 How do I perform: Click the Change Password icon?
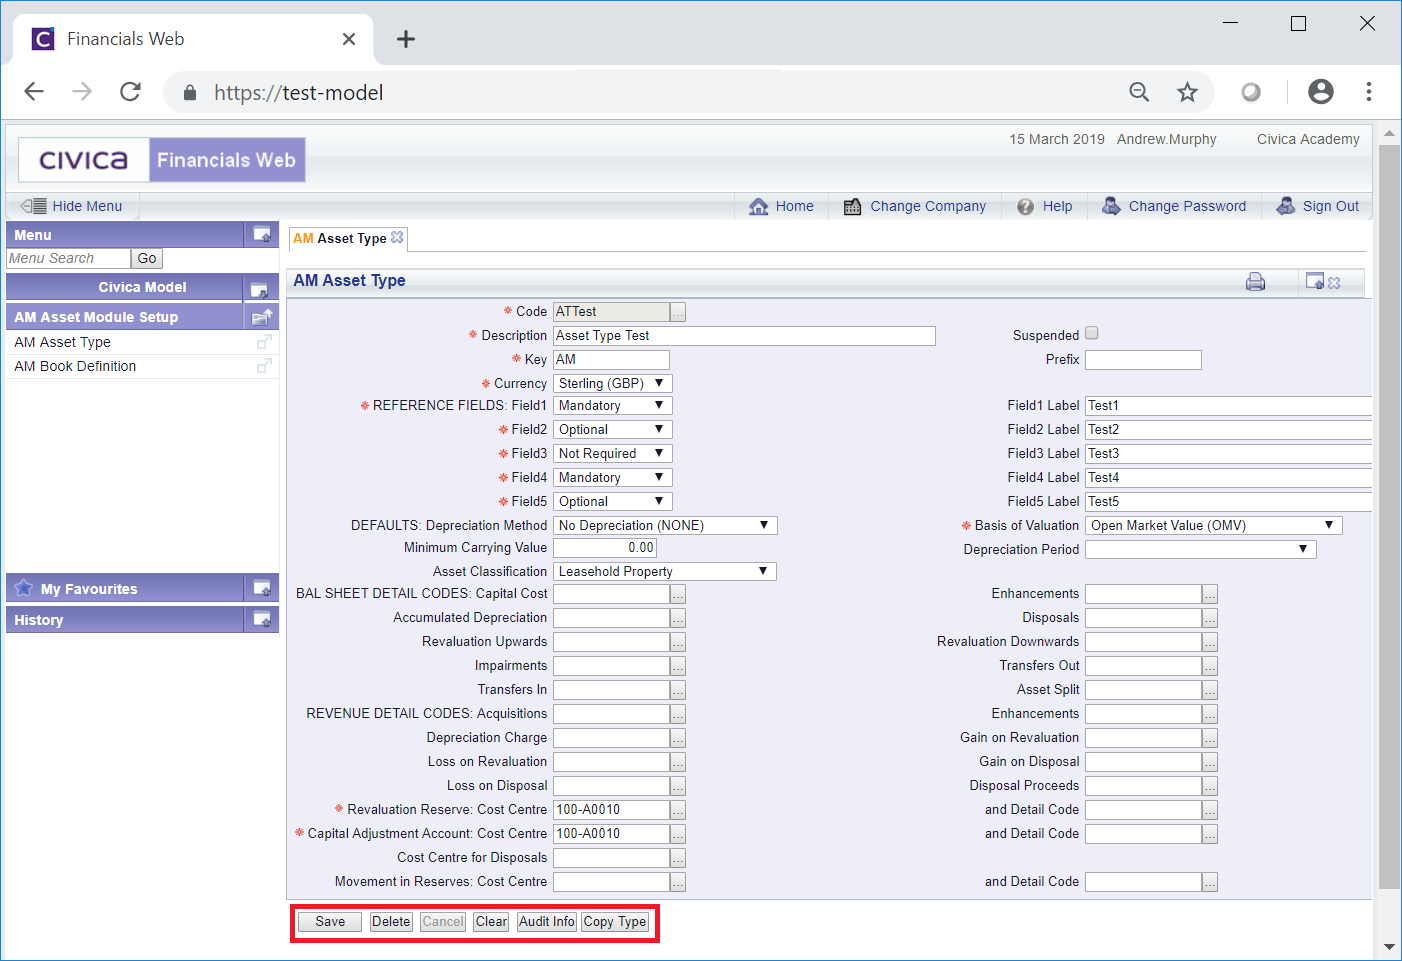click(1111, 206)
